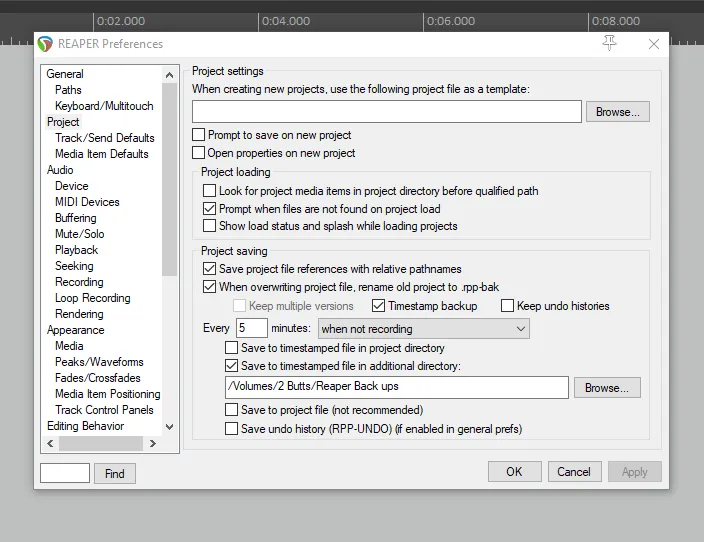Toggle Save project file references with relative pathnames
704x542 pixels.
tap(209, 269)
